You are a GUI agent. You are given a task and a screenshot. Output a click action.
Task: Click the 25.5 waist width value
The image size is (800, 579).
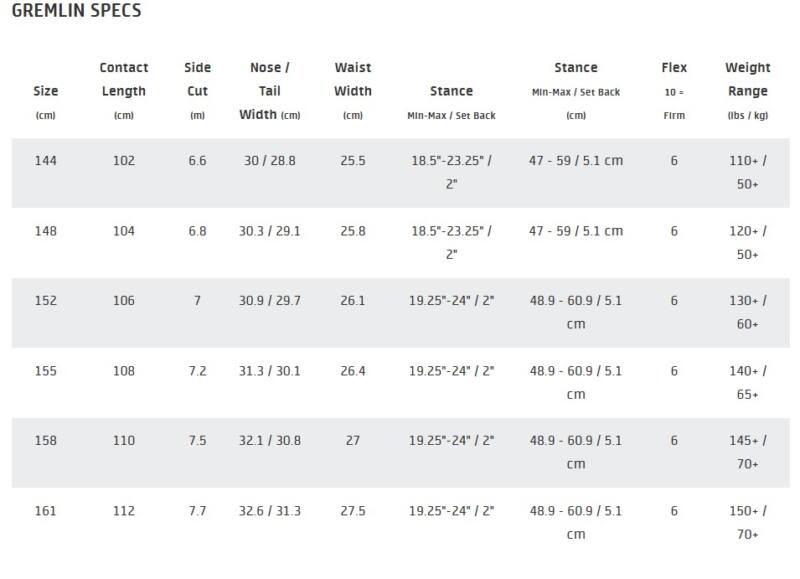point(353,161)
